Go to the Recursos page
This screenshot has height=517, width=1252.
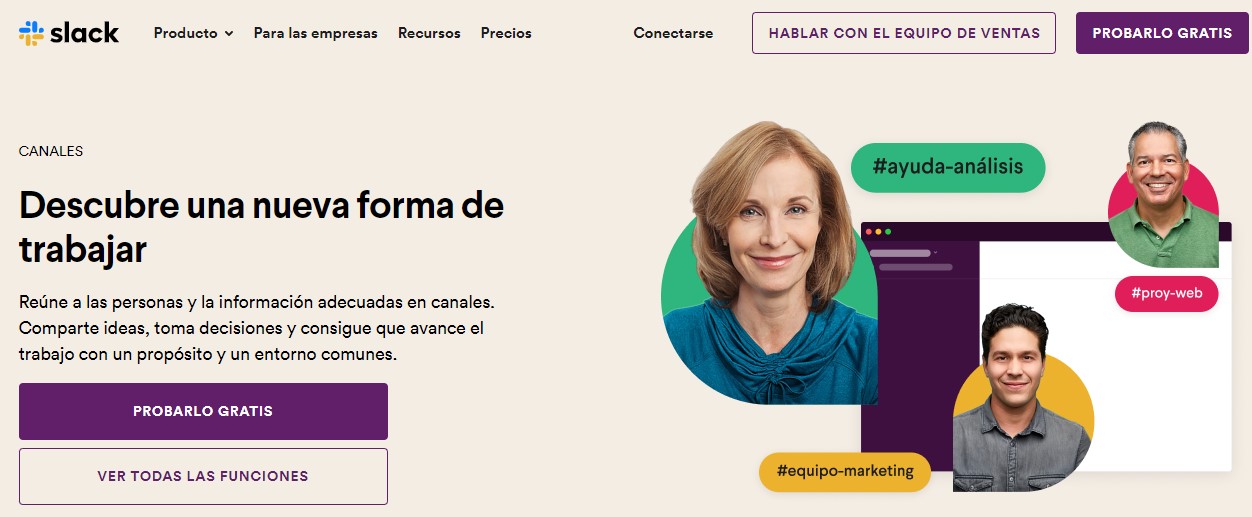pyautogui.click(x=429, y=33)
